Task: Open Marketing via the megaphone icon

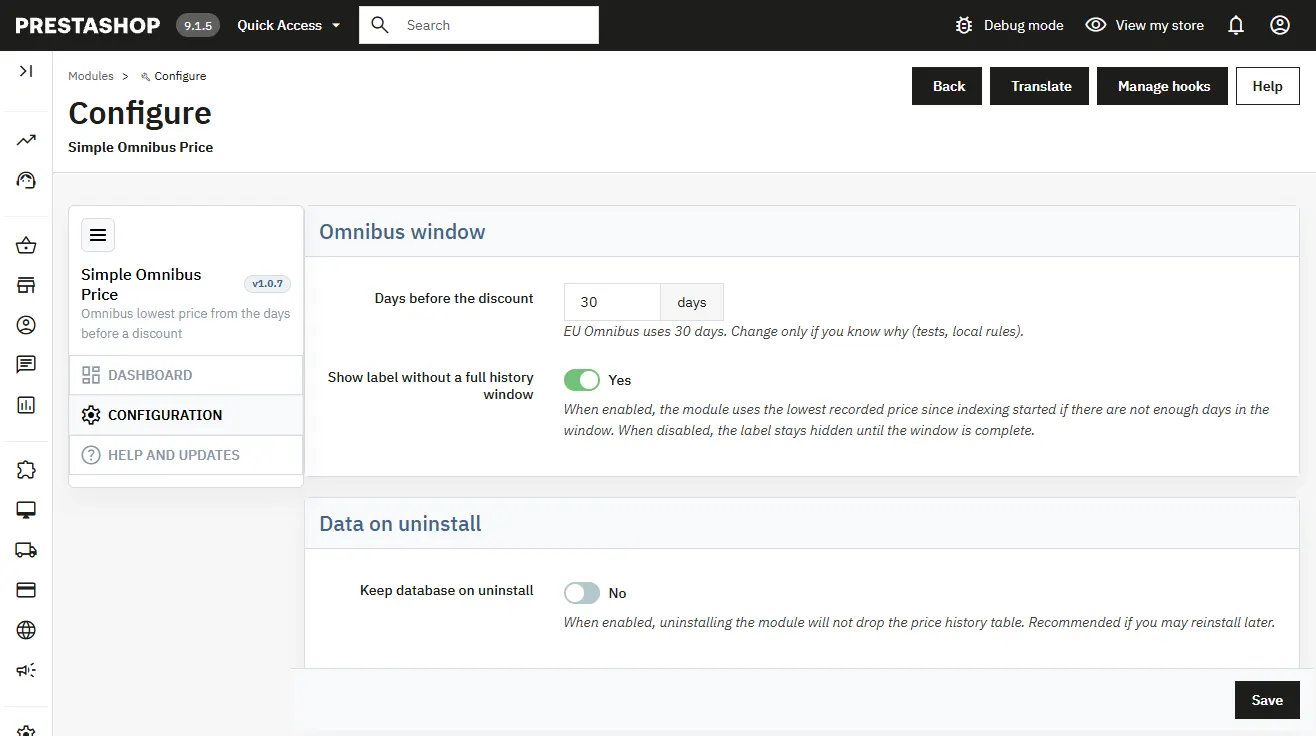Action: [x=26, y=670]
